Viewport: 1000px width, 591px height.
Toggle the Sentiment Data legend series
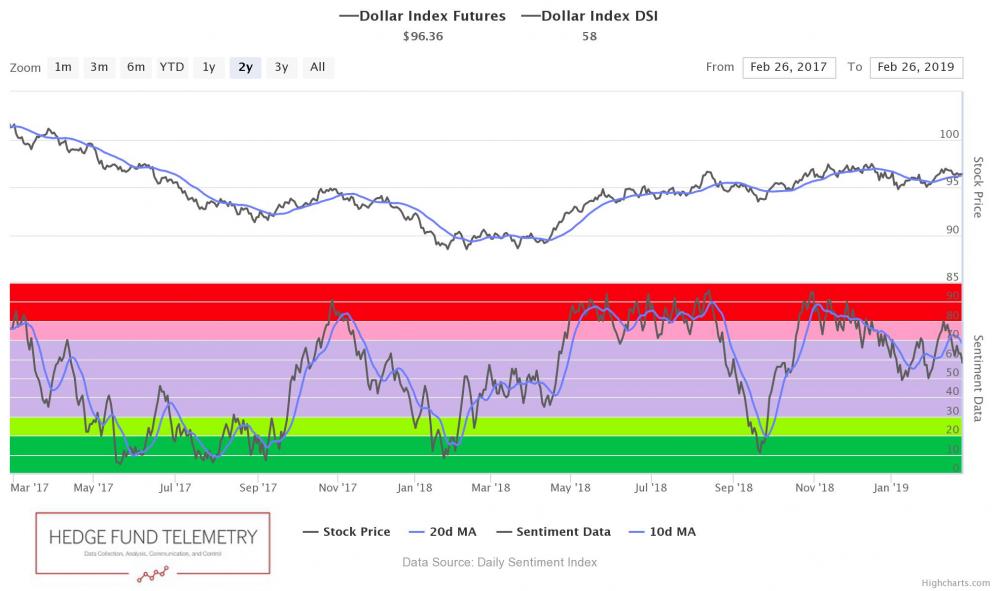click(x=553, y=532)
